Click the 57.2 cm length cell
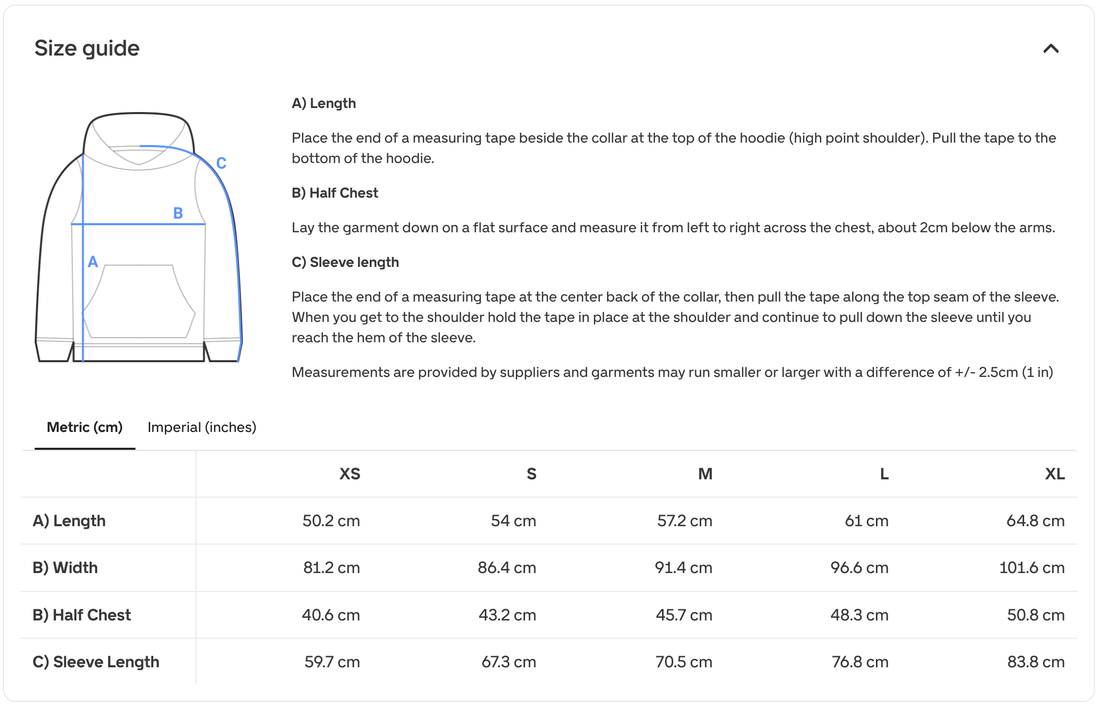 684,521
